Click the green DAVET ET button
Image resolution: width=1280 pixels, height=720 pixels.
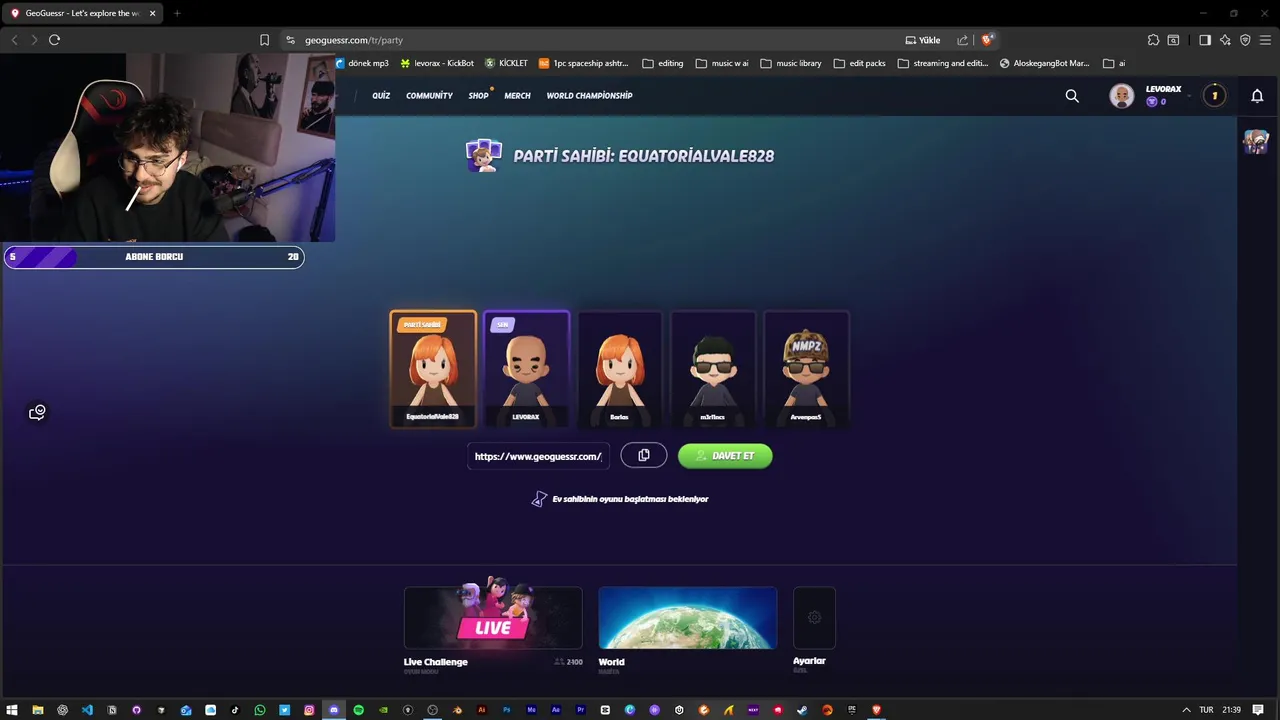tap(725, 456)
